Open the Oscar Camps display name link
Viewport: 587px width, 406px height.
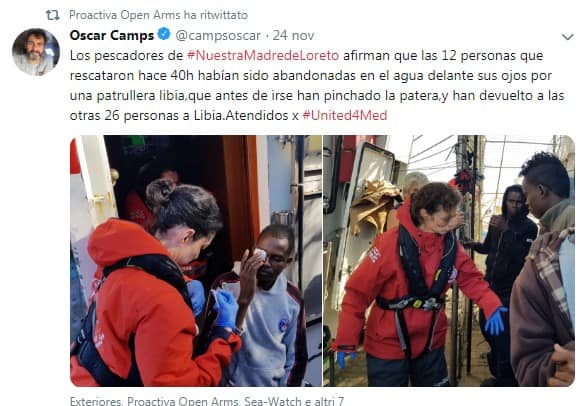(x=112, y=35)
